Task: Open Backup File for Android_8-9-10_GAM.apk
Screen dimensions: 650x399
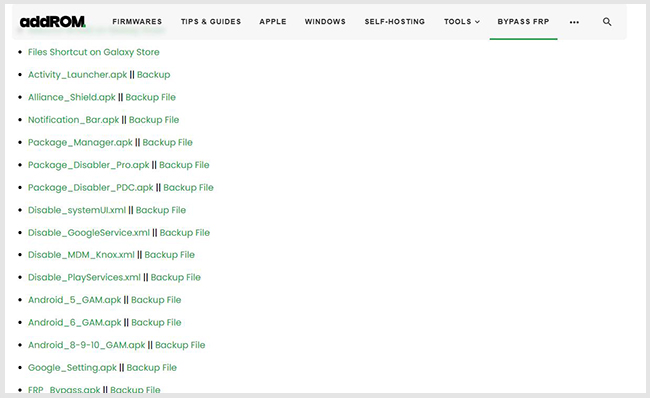Action: point(180,345)
